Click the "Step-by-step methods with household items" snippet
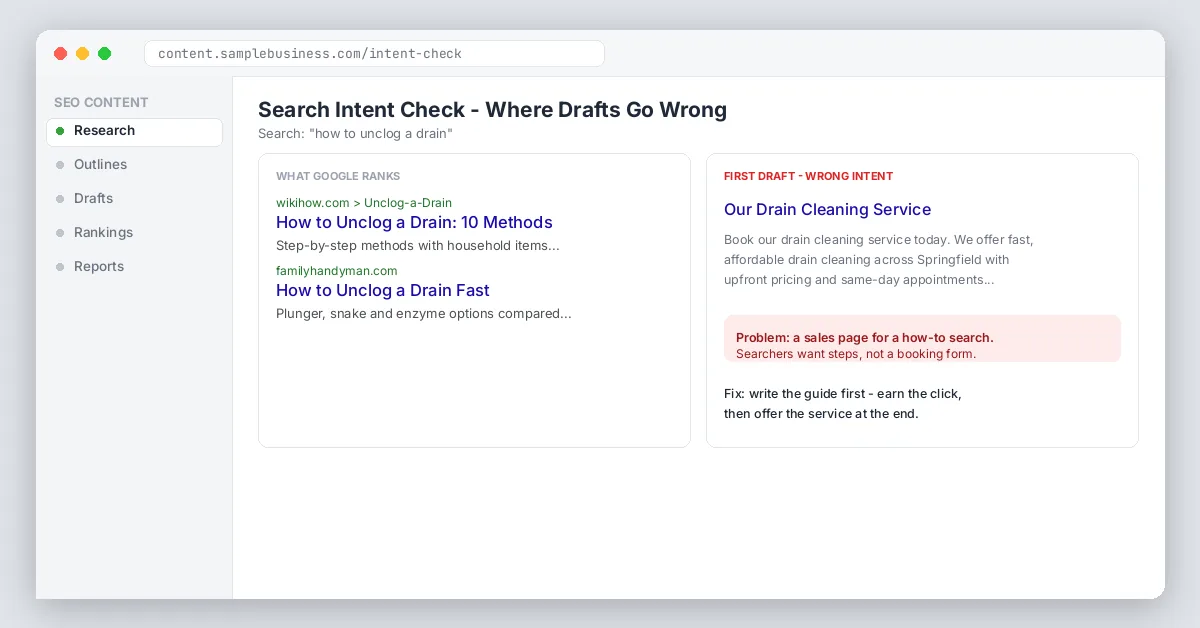The image size is (1200, 628). coord(418,245)
